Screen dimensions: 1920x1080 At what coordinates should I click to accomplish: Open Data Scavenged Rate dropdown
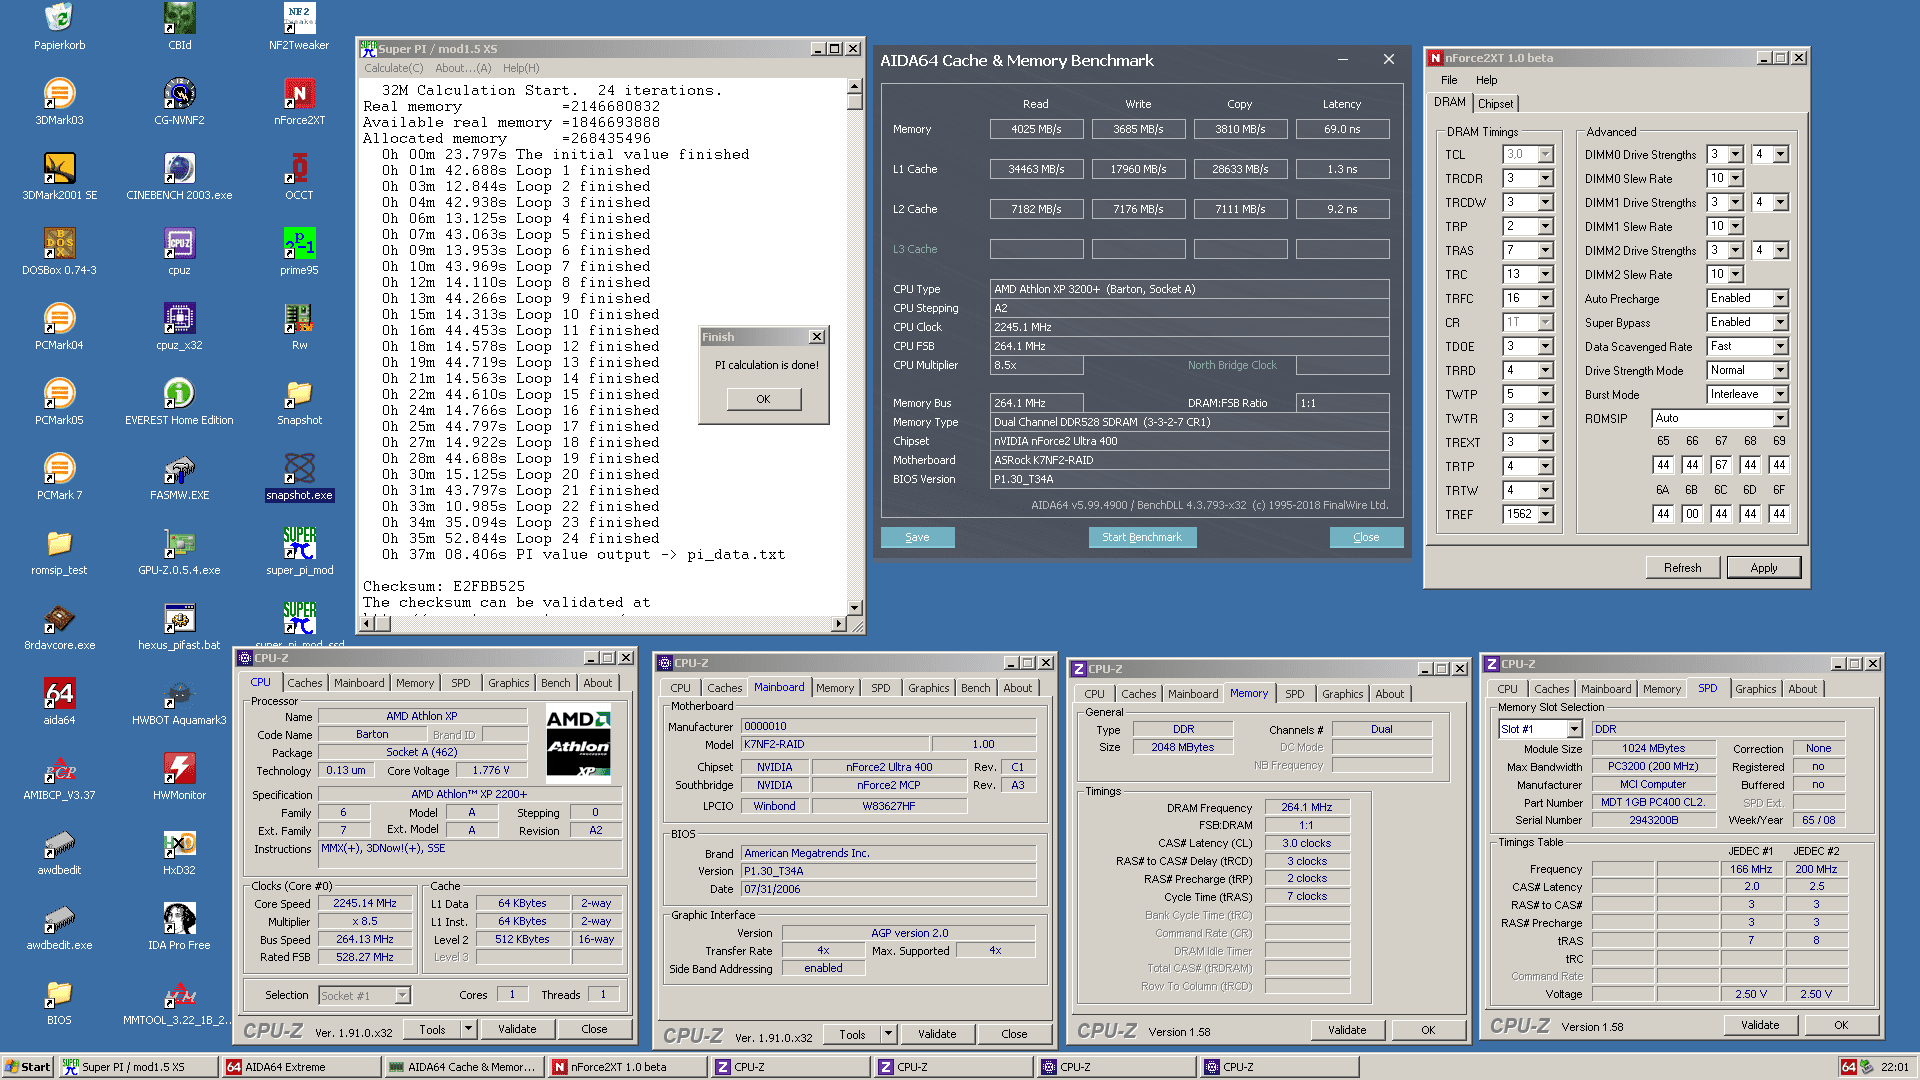tap(1780, 346)
